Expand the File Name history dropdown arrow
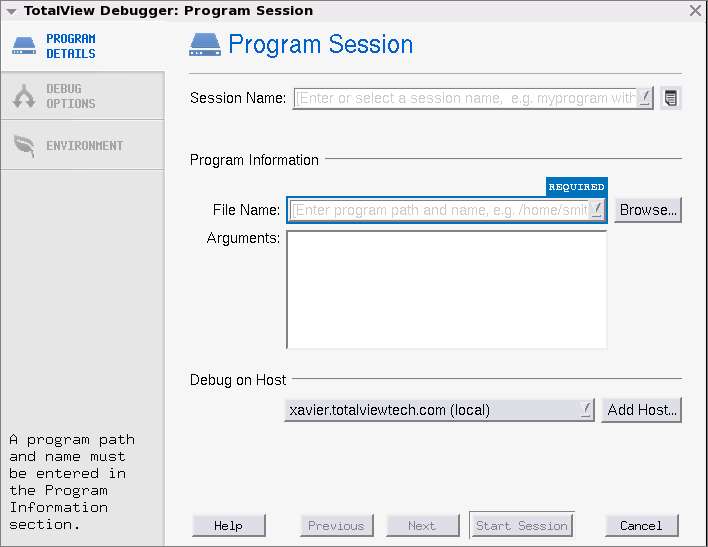708x547 pixels. point(597,210)
